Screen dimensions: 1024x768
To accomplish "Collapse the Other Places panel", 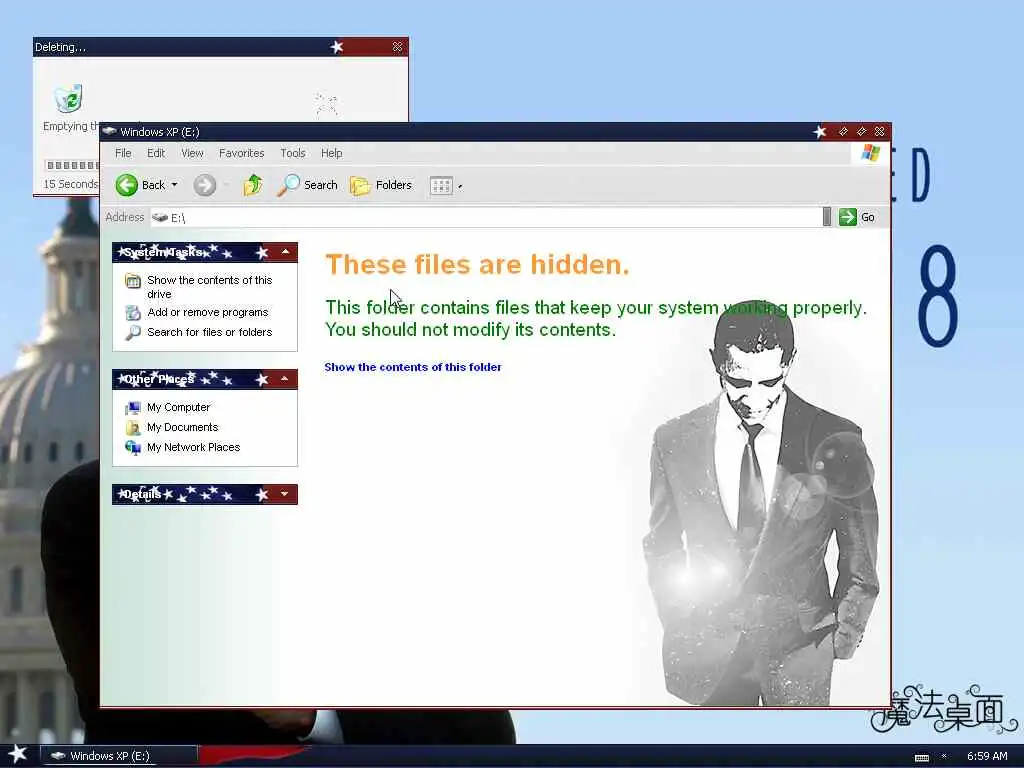I will point(285,379).
